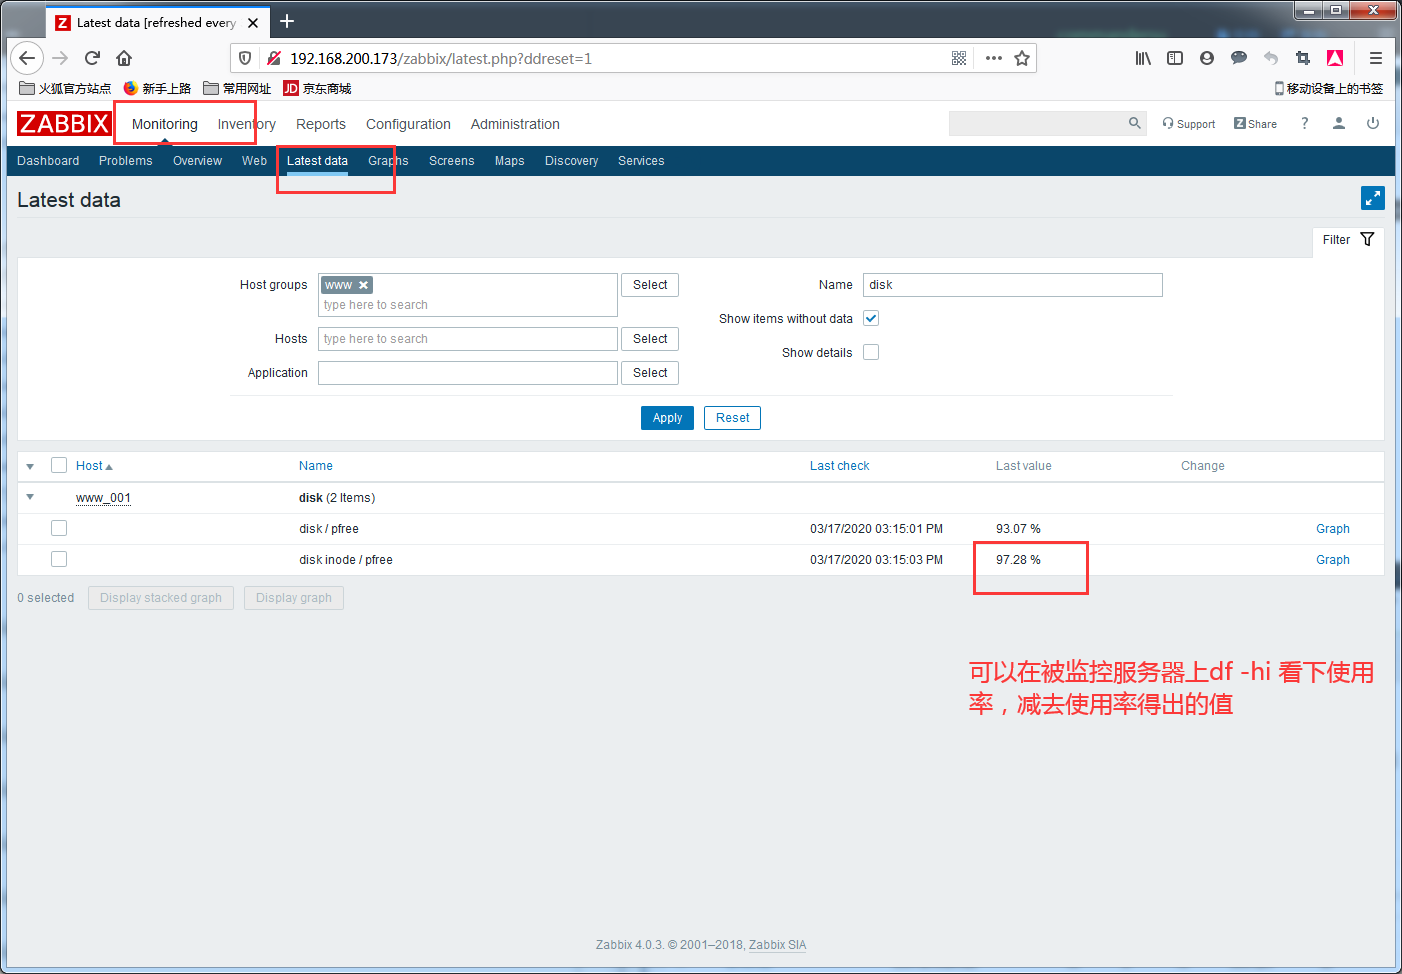Open the Share link
This screenshot has width=1402, height=974.
pyautogui.click(x=1255, y=124)
